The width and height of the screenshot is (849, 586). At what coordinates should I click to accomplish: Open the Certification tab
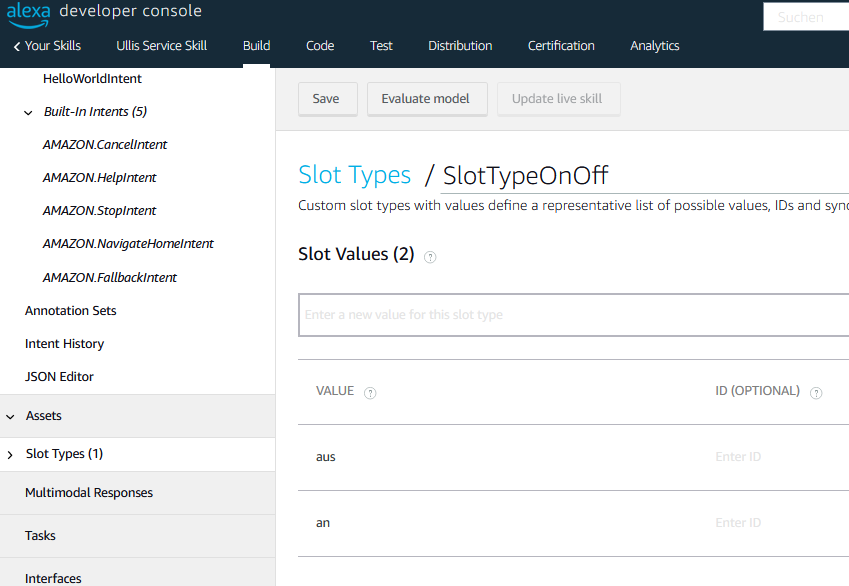(x=561, y=46)
